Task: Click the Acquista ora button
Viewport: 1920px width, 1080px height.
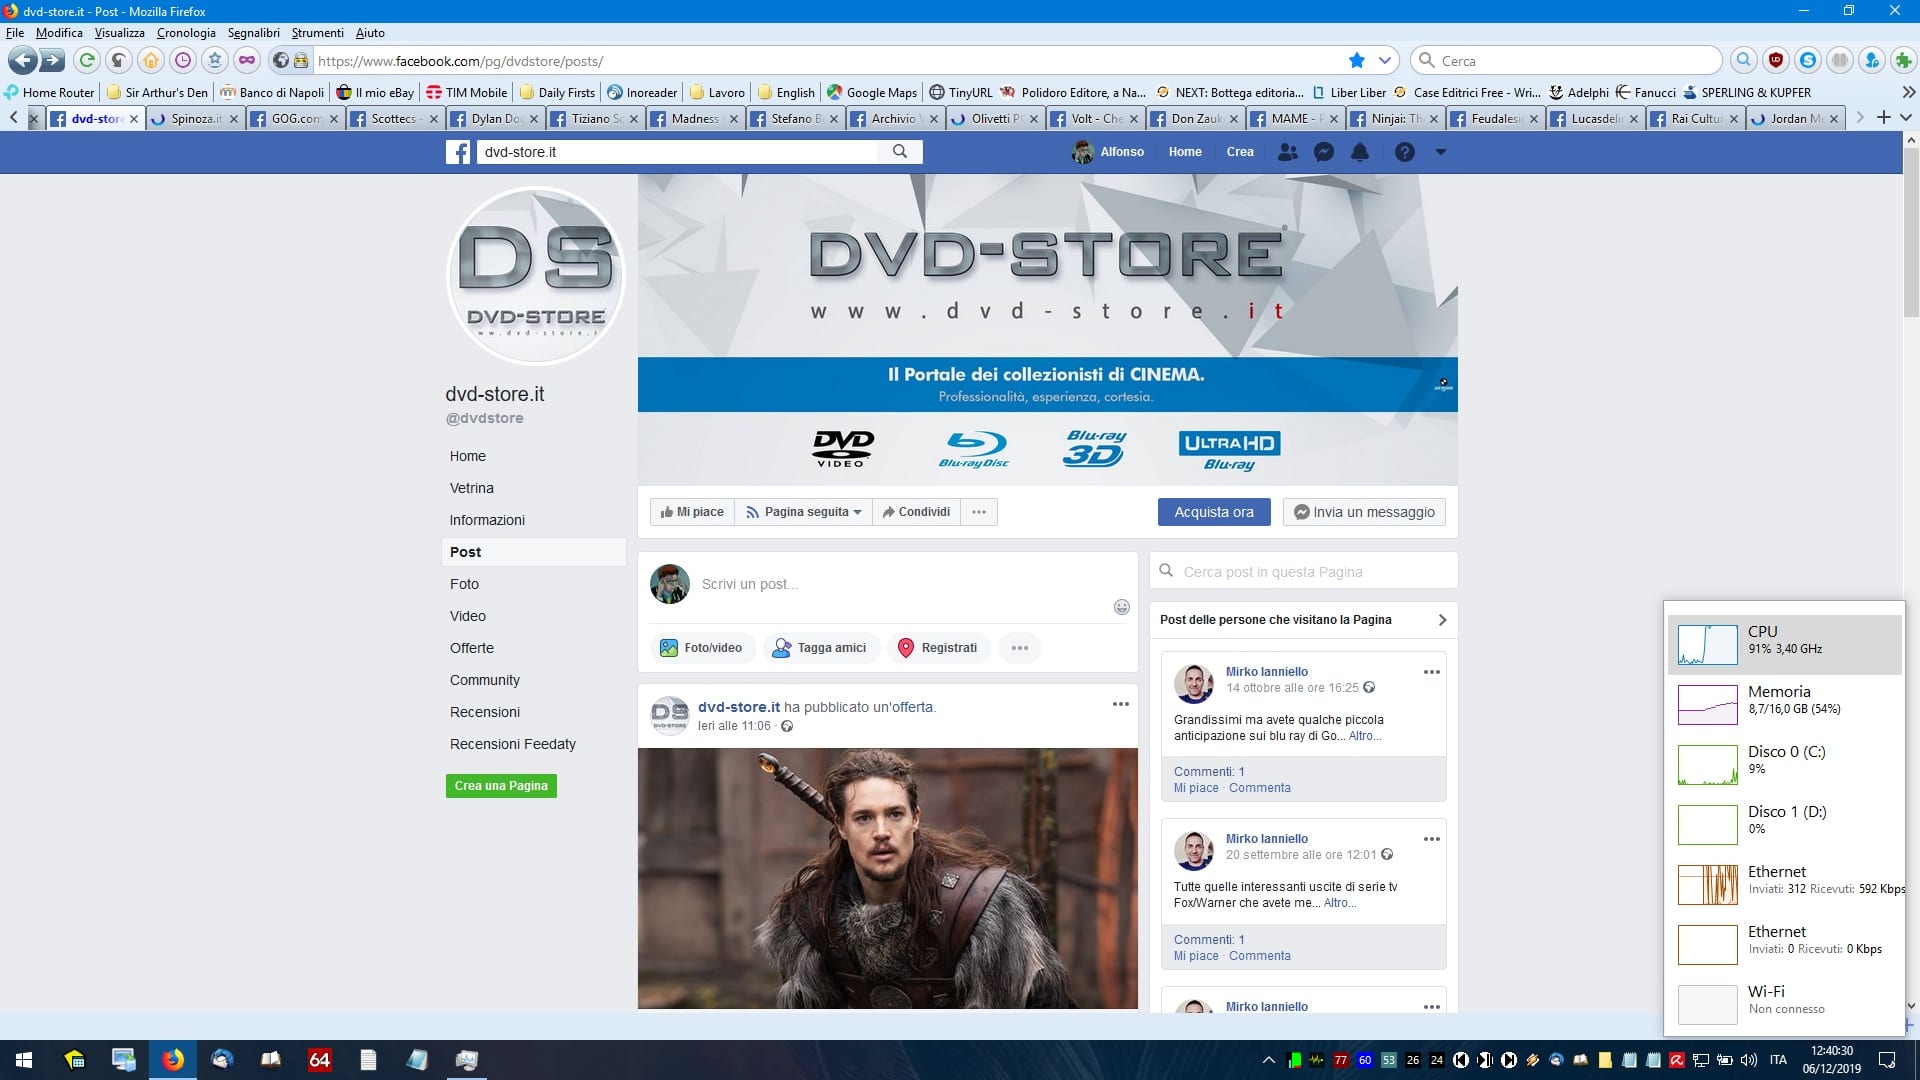Action: coord(1213,512)
